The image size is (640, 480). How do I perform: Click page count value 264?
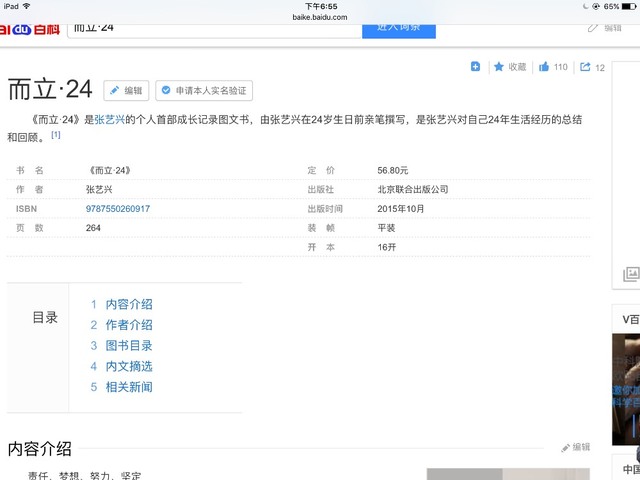click(93, 228)
